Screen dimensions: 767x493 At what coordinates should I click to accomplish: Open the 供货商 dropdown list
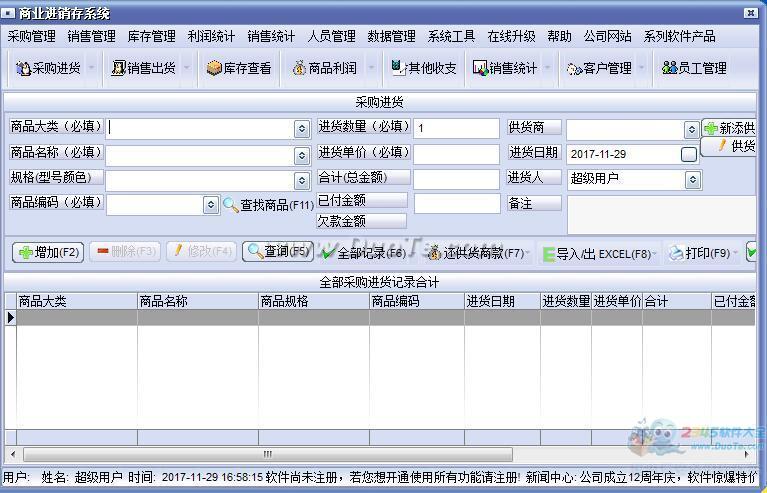click(x=691, y=130)
